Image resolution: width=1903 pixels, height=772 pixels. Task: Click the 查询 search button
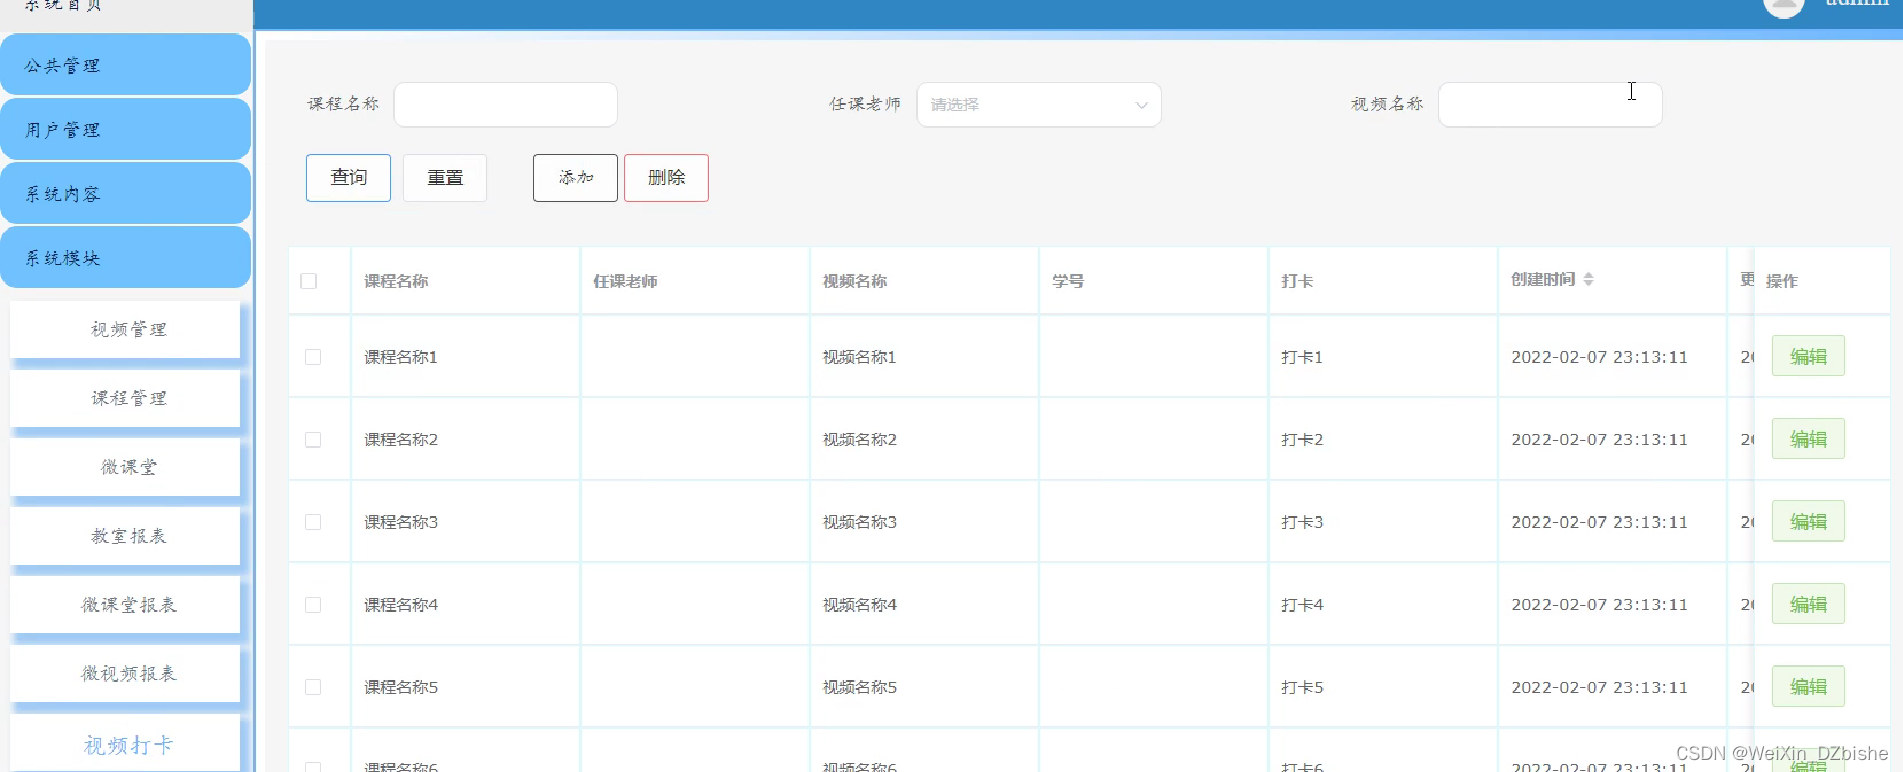tap(348, 178)
